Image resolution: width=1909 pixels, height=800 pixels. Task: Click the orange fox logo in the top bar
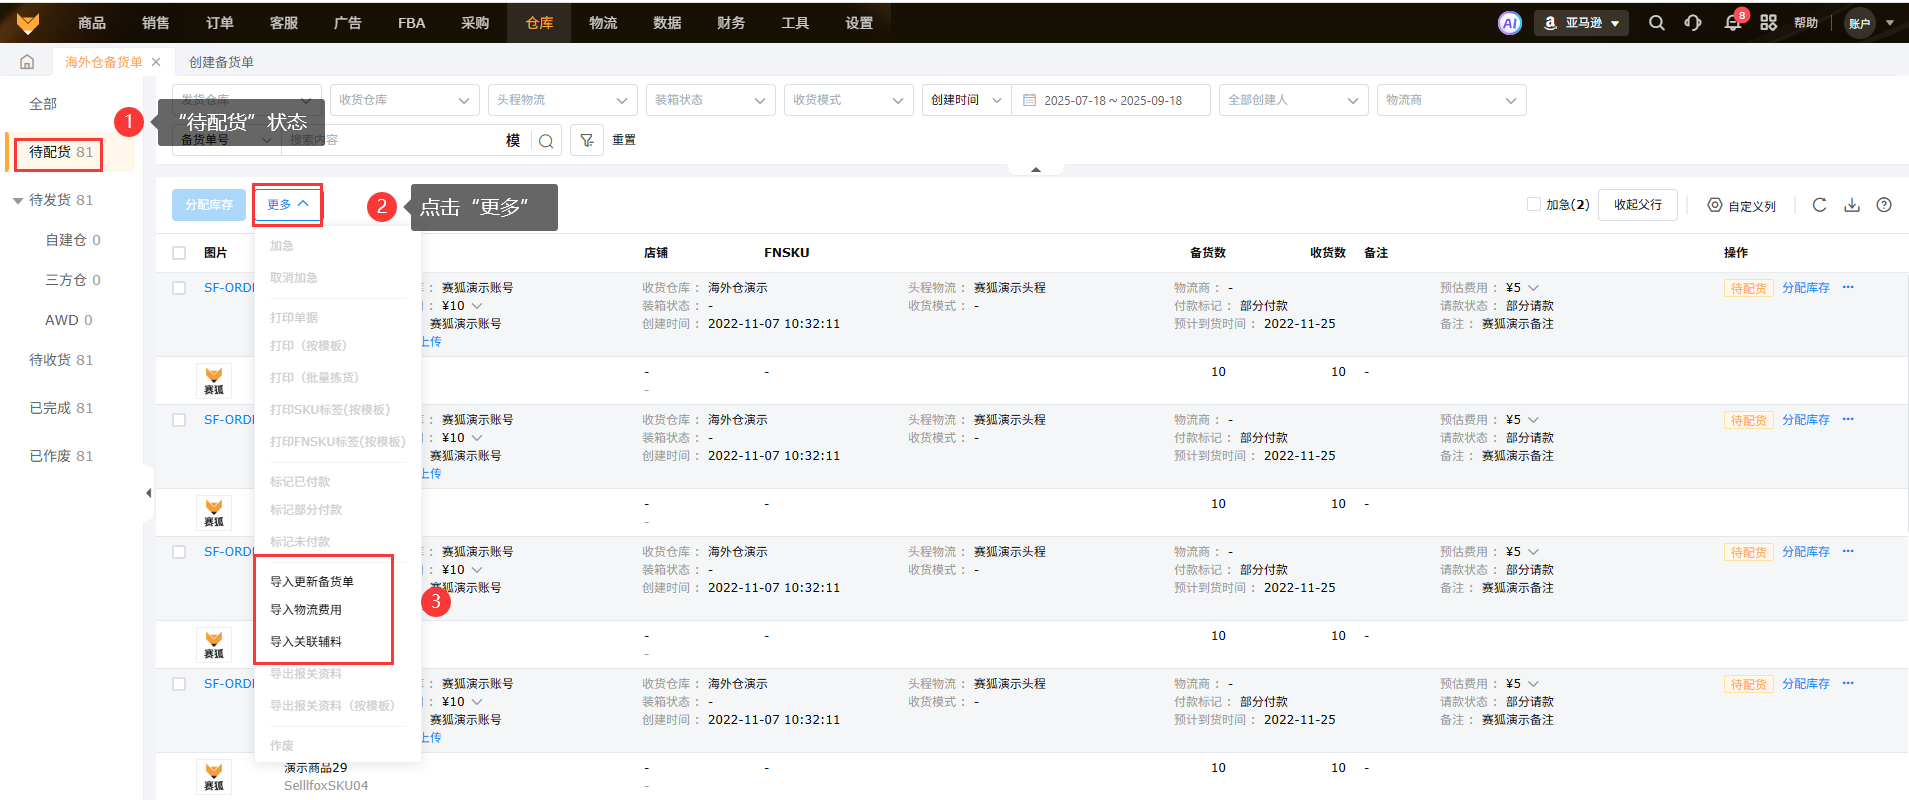28,23
